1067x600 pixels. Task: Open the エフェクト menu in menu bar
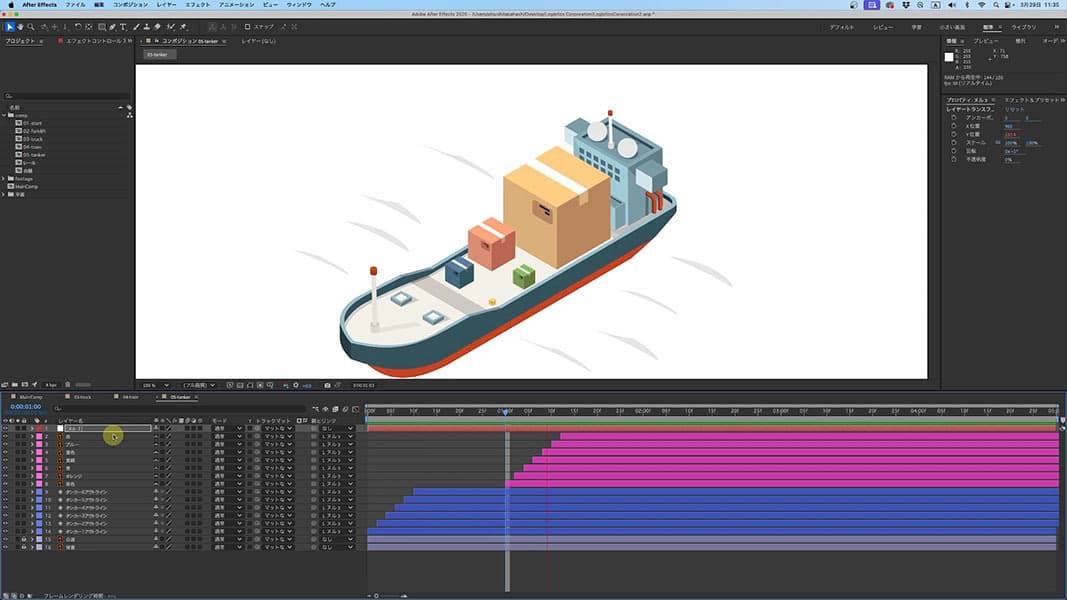(x=197, y=5)
